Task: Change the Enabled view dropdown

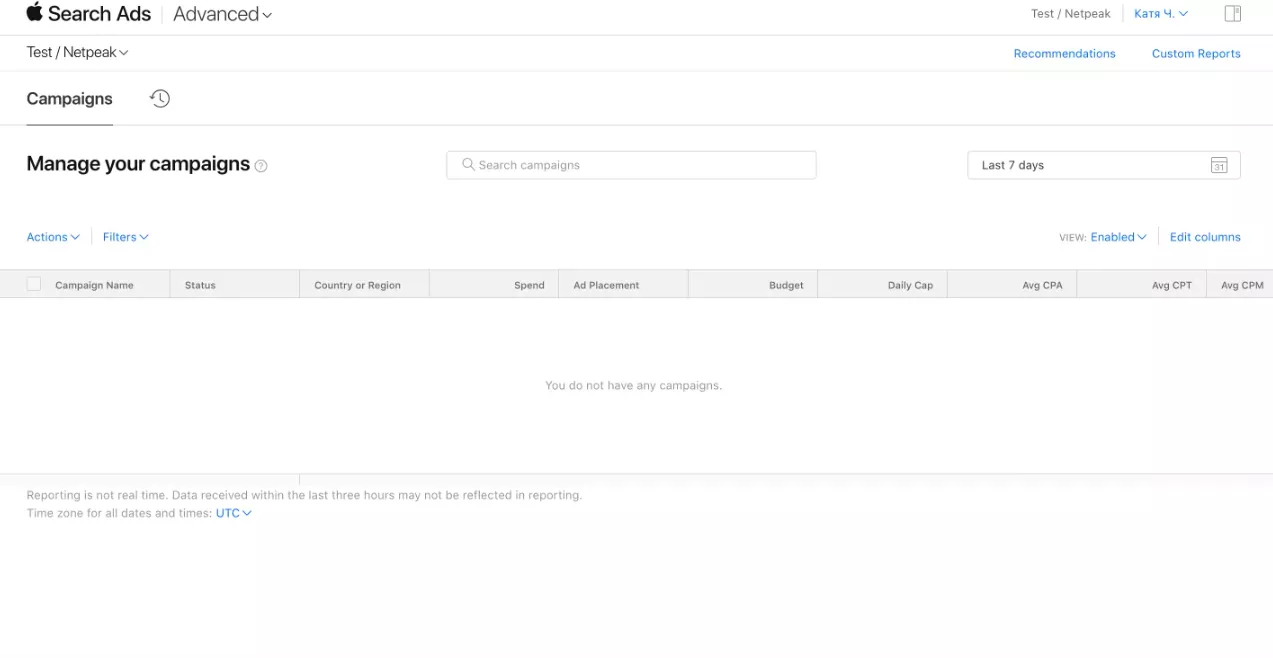Action: point(1118,237)
